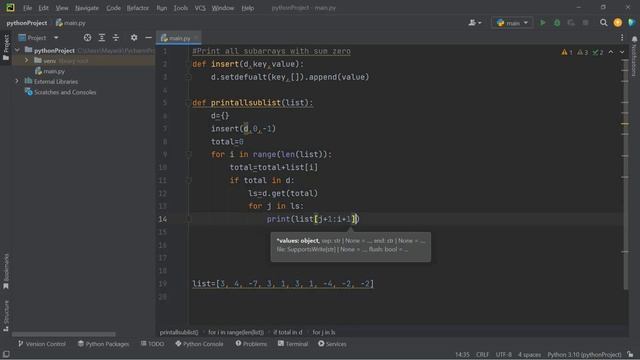640x360 pixels.
Task: Open the Project side tool window button
Action: (6, 47)
